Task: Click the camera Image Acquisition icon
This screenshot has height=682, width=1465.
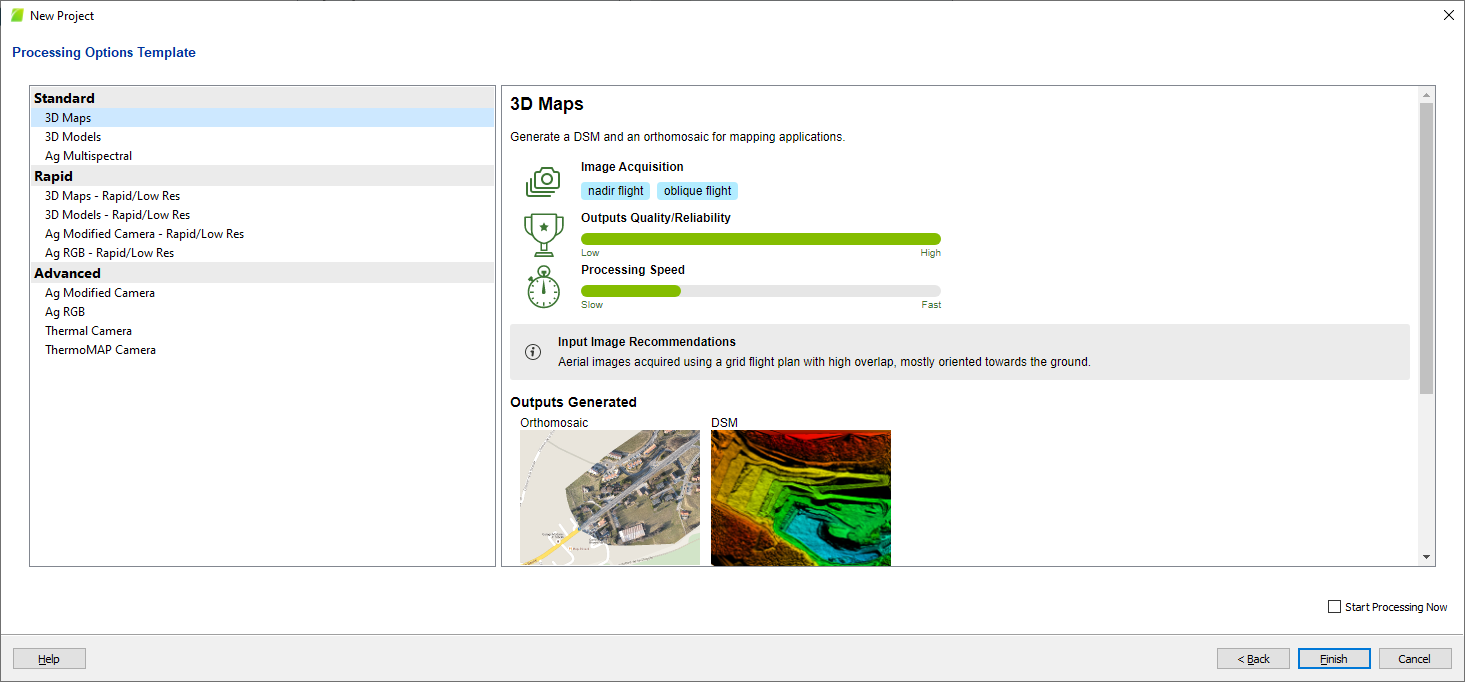Action: tap(543, 181)
